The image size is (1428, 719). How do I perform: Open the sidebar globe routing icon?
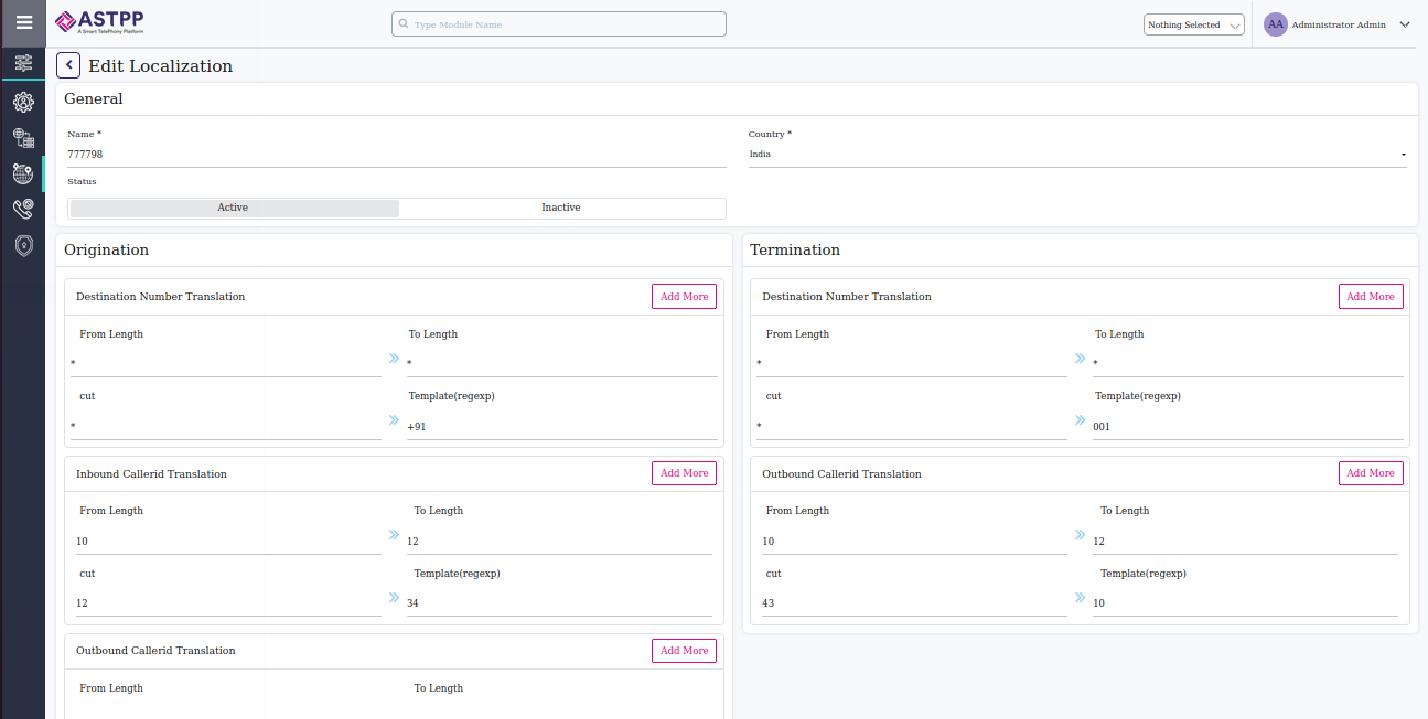click(23, 173)
